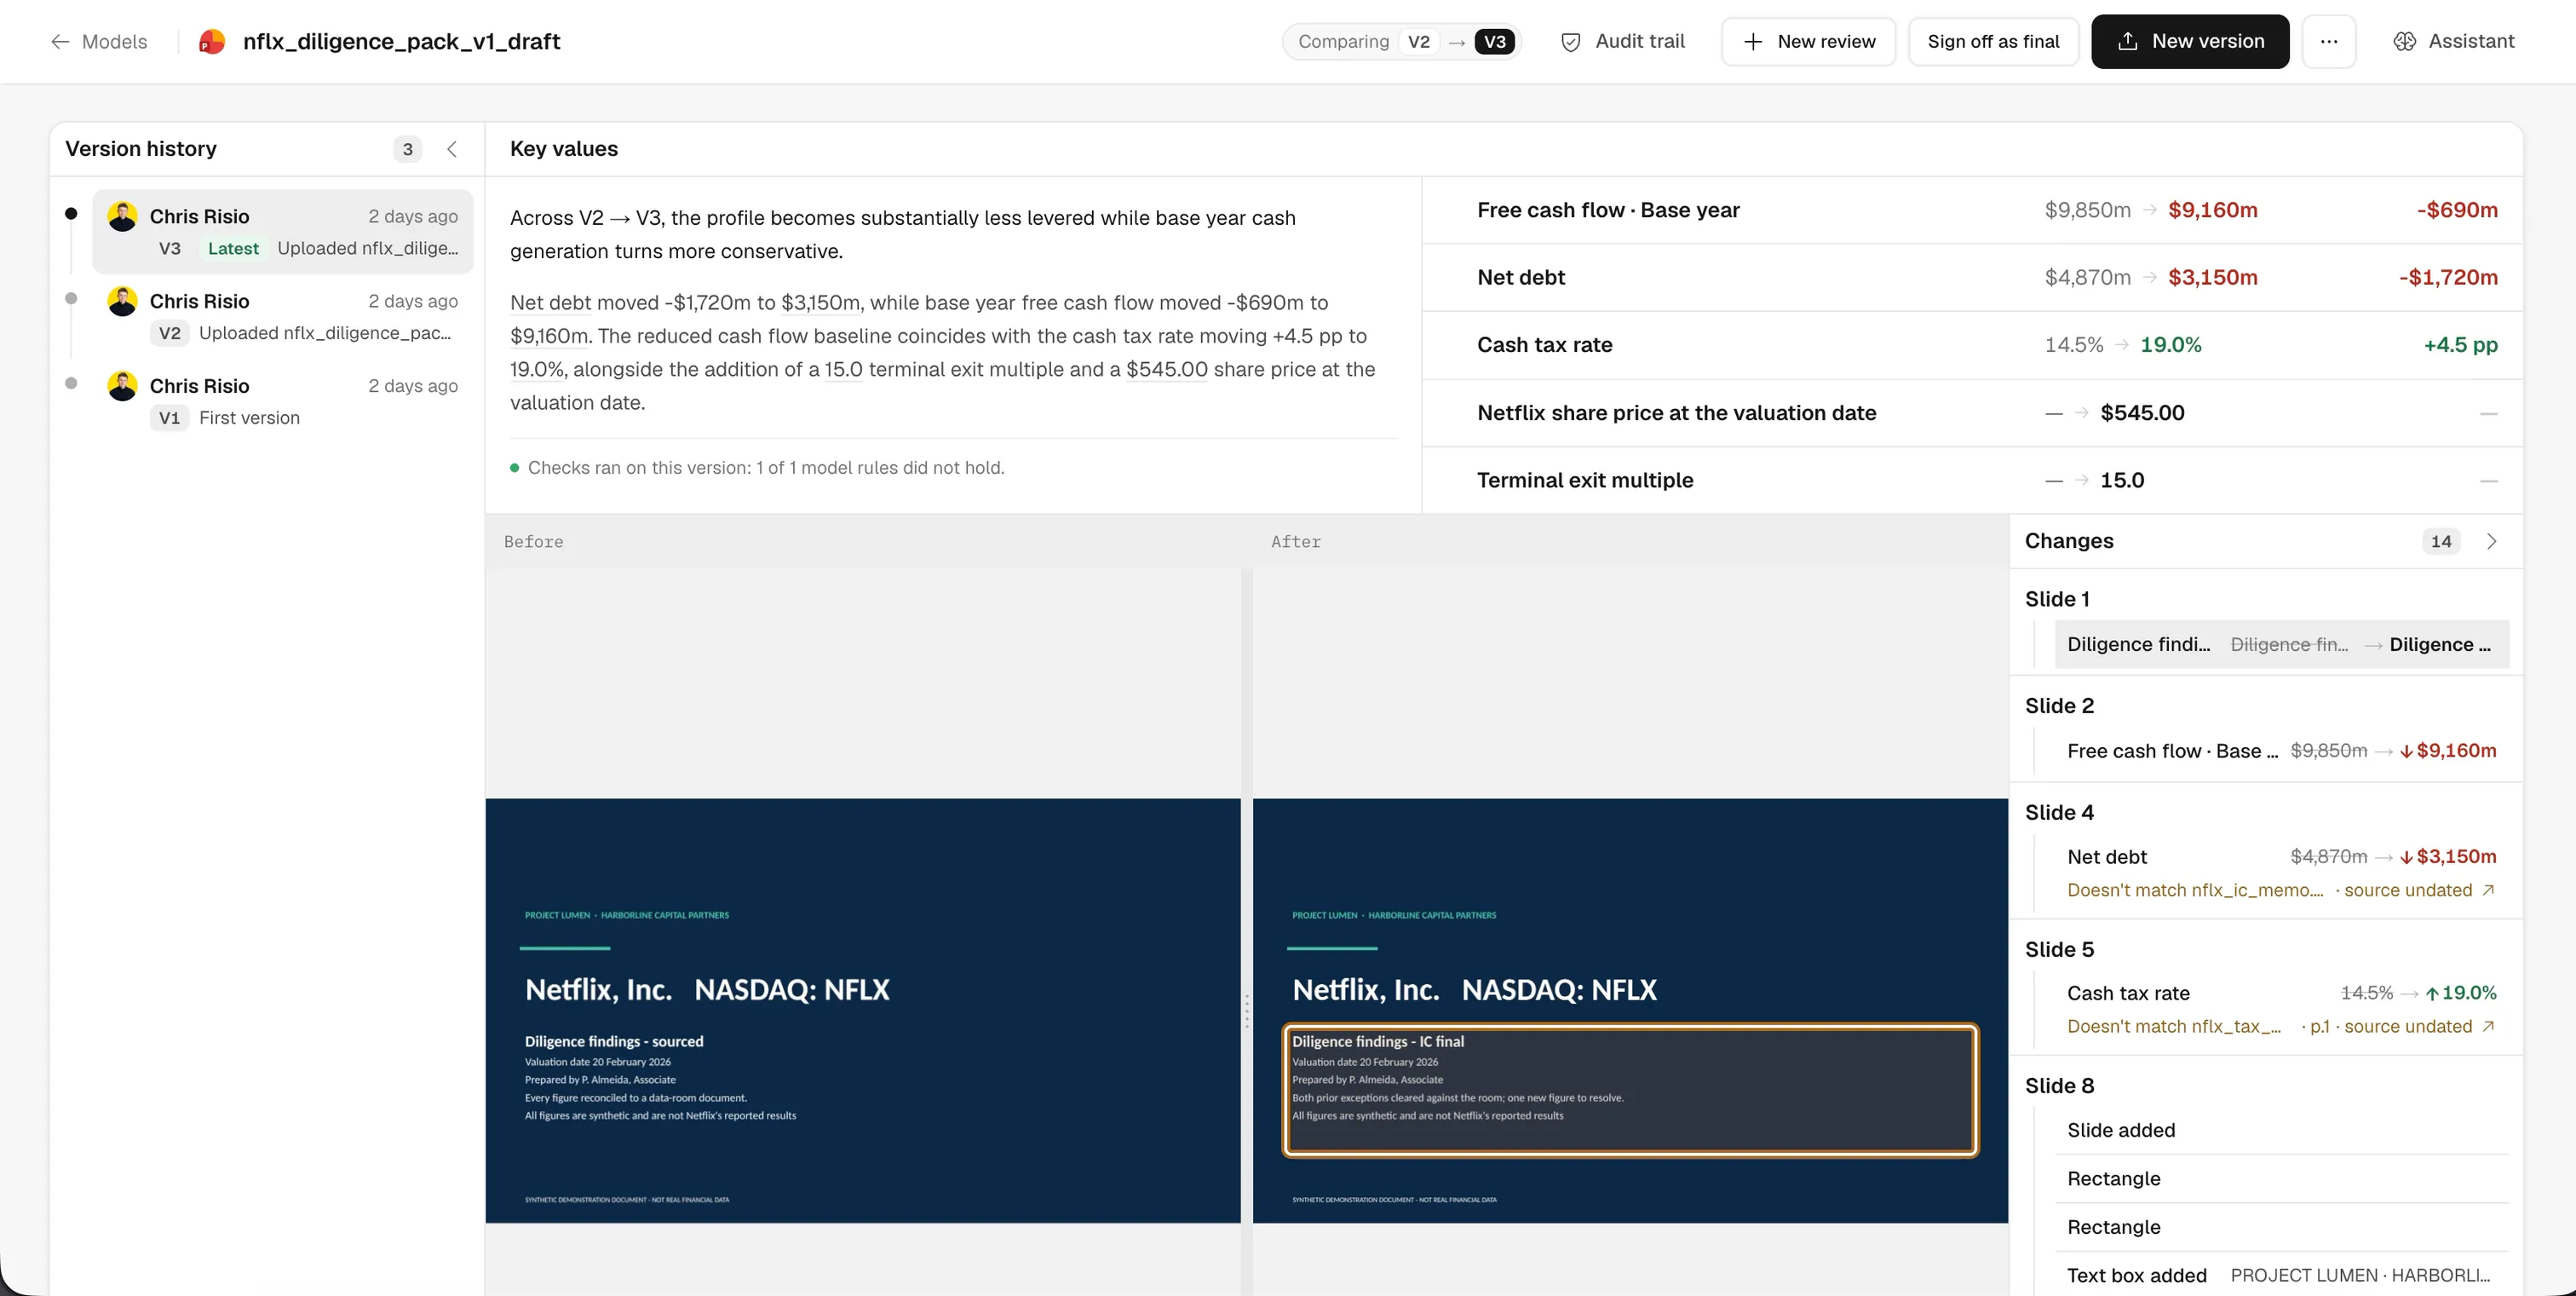The height and width of the screenshot is (1296, 2576).
Task: Select the V2 version by Chris Risio
Action: click(283, 316)
